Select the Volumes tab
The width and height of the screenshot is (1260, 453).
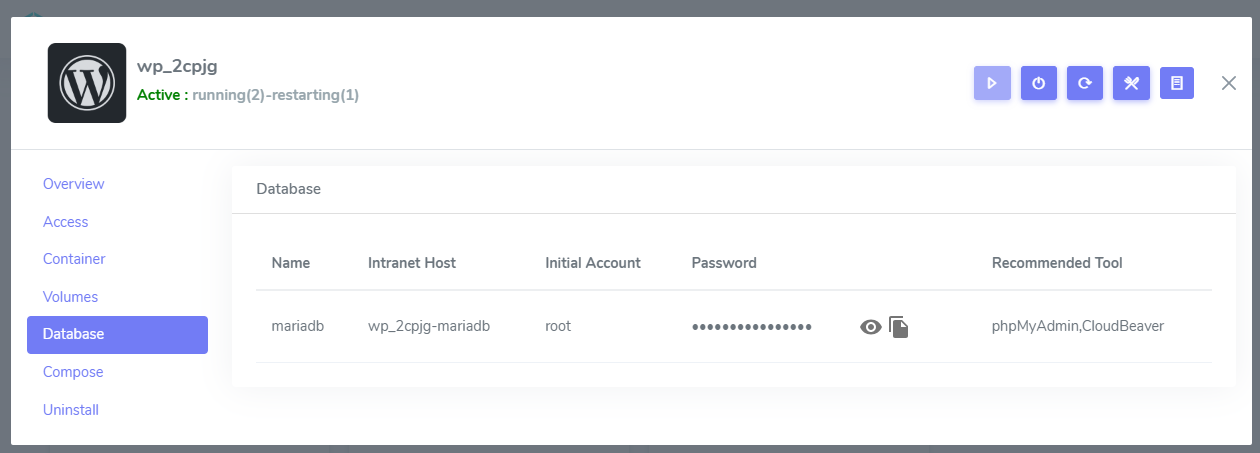coord(70,297)
